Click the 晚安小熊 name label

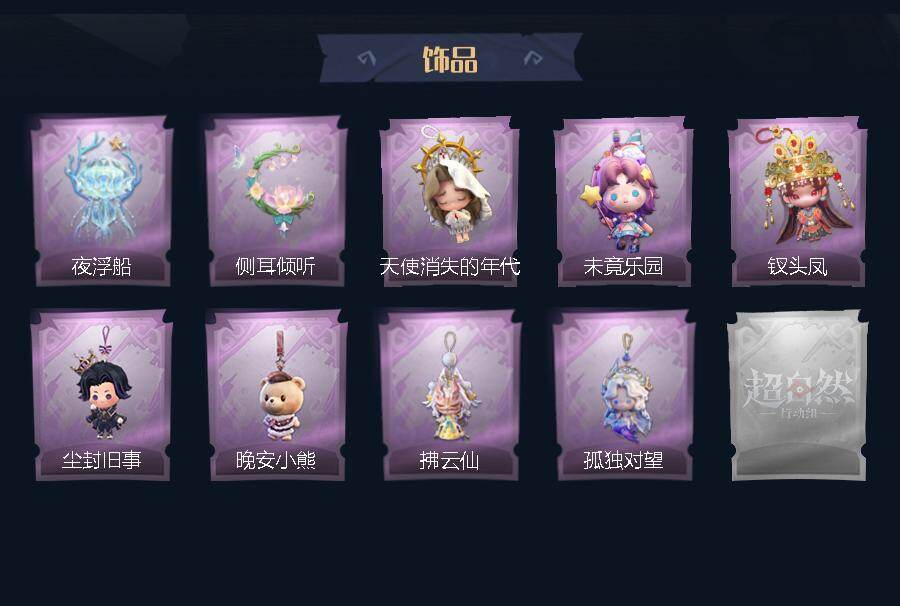pyautogui.click(x=276, y=460)
